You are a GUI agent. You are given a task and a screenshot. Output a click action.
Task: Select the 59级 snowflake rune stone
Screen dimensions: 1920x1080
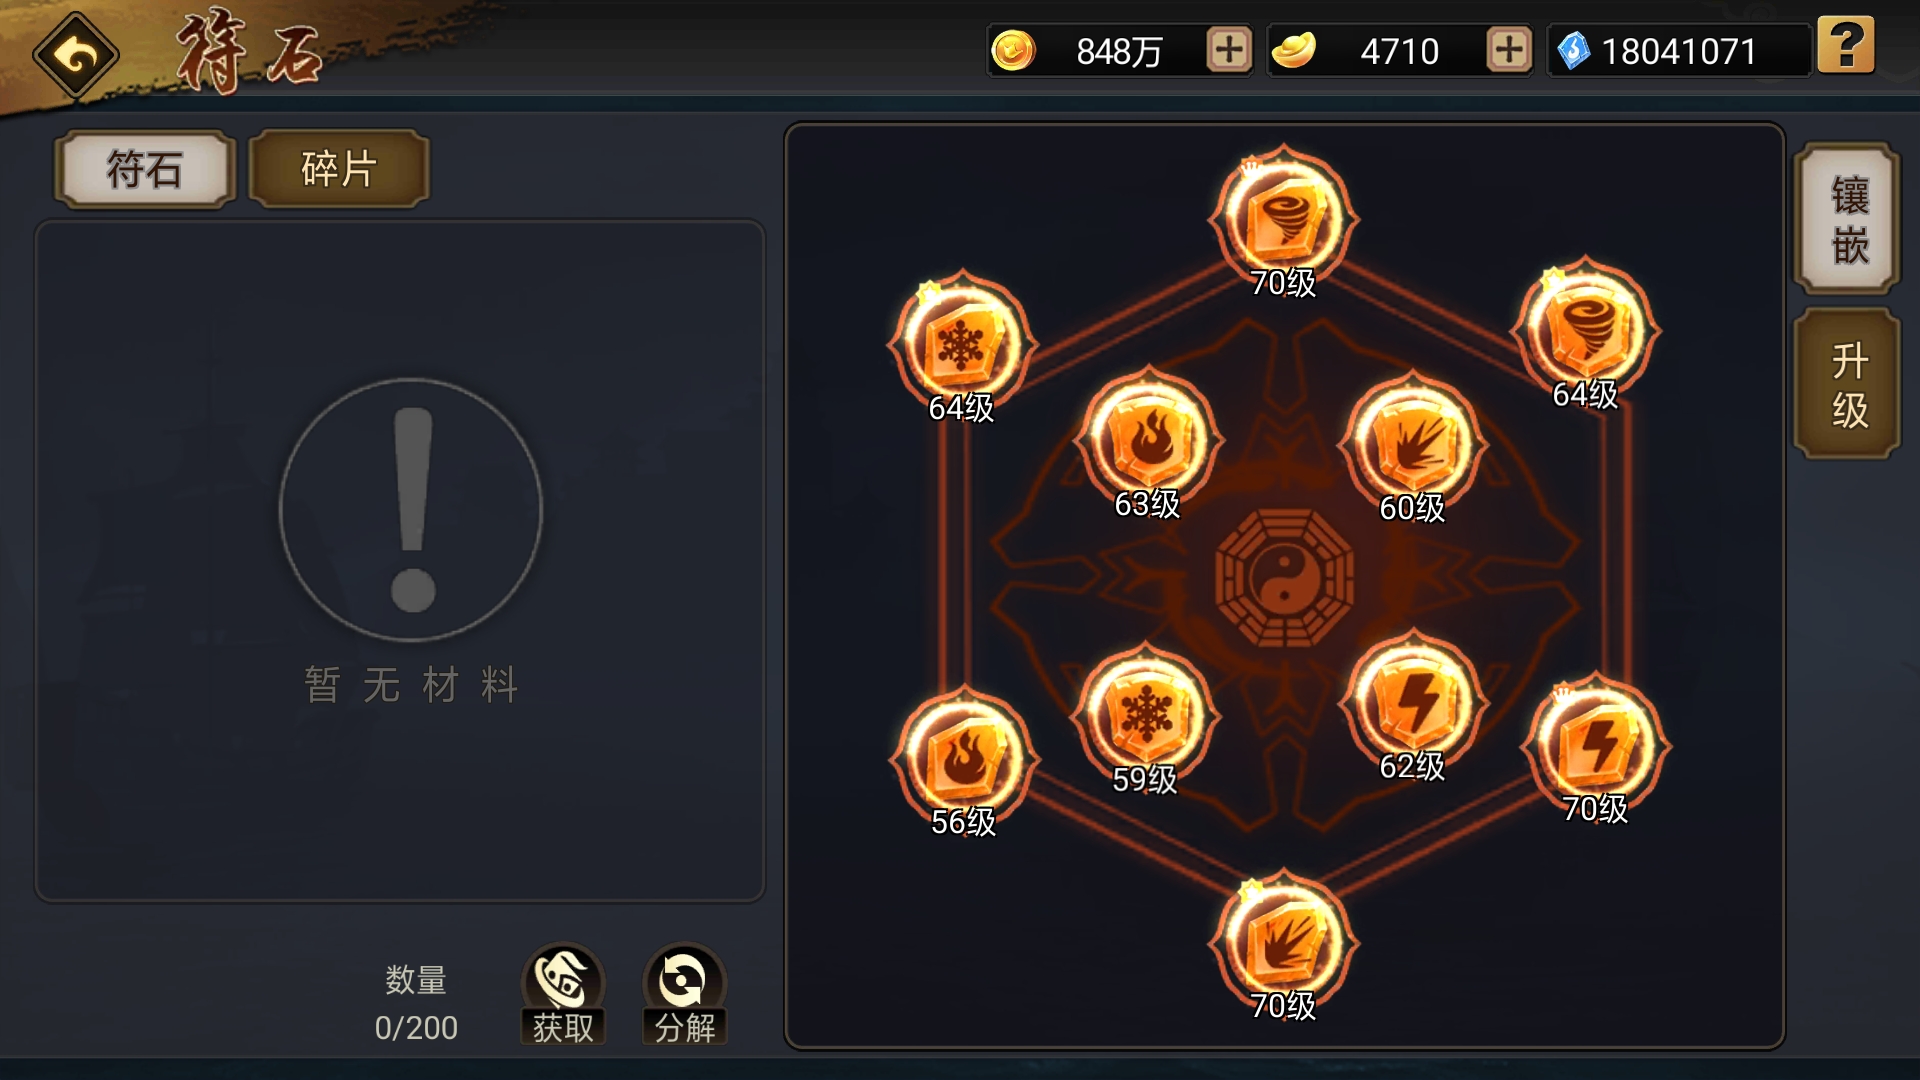1145,716
